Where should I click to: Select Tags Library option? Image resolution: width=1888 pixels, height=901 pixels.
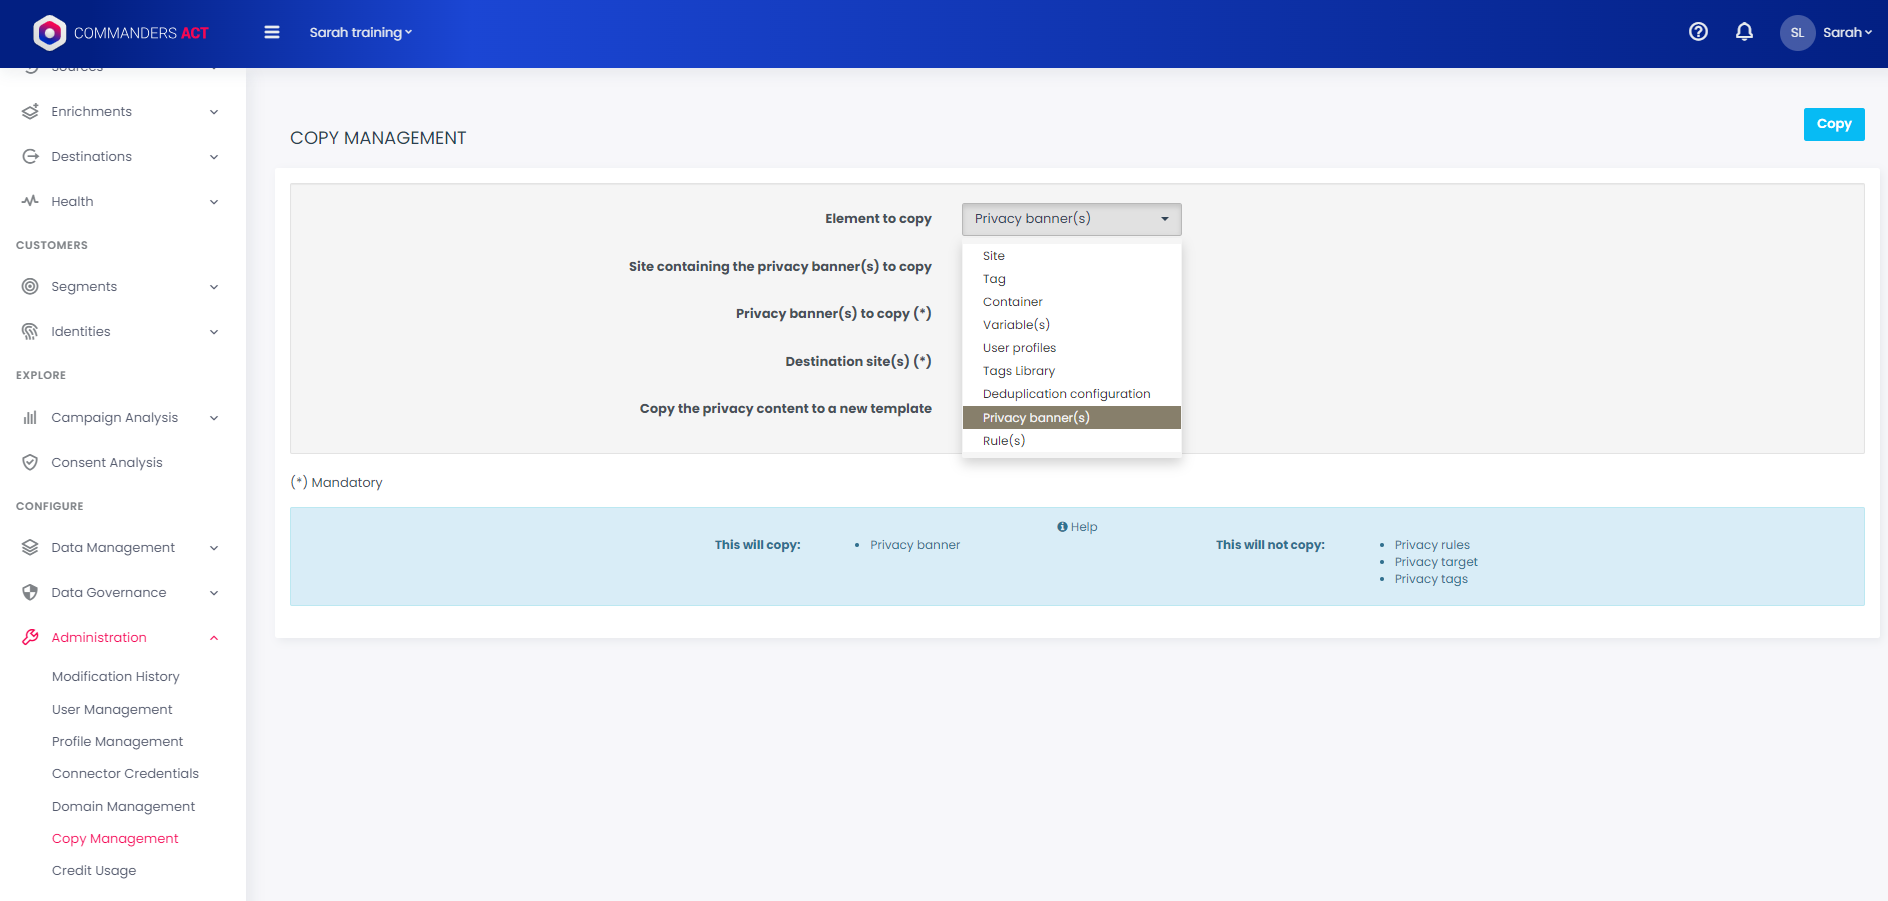(1018, 371)
